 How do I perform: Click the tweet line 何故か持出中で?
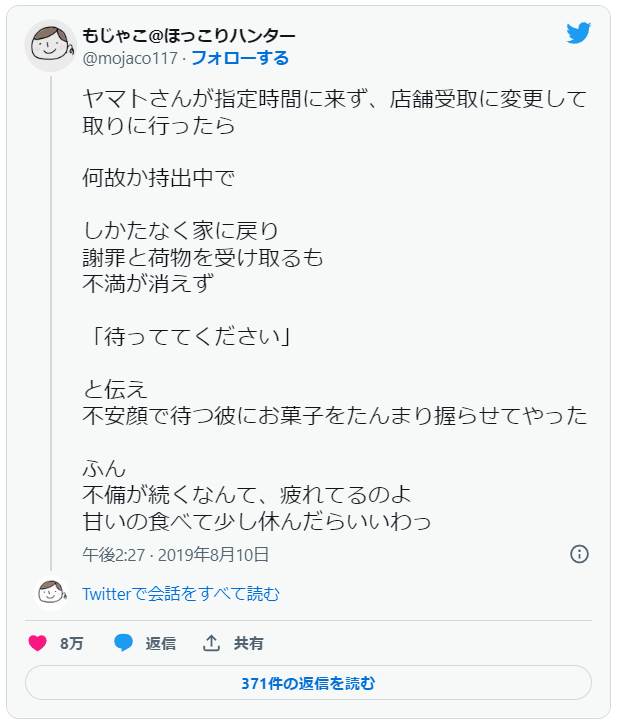(x=158, y=178)
